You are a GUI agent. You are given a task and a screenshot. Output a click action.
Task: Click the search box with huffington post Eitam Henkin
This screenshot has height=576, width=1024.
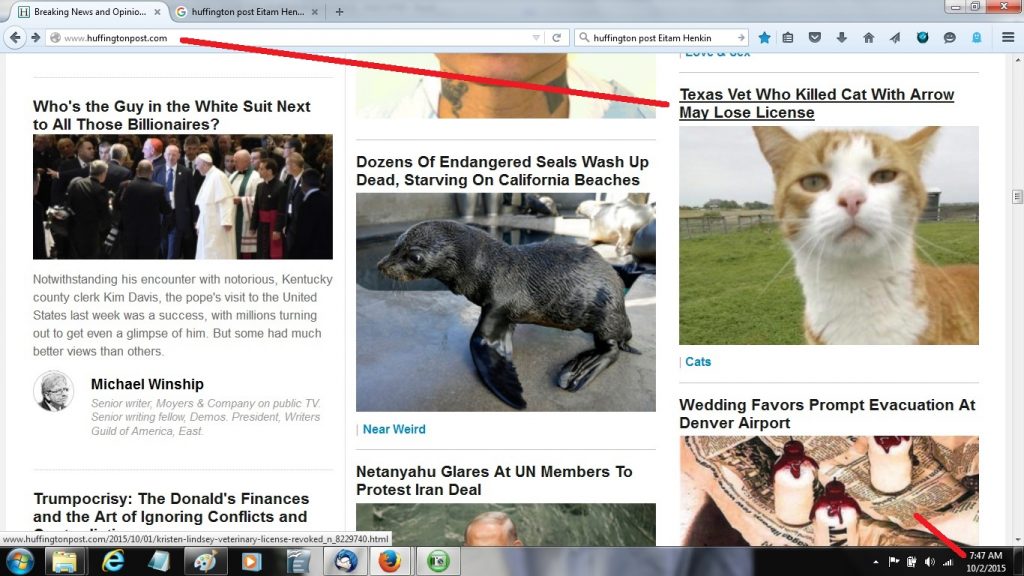click(x=663, y=38)
